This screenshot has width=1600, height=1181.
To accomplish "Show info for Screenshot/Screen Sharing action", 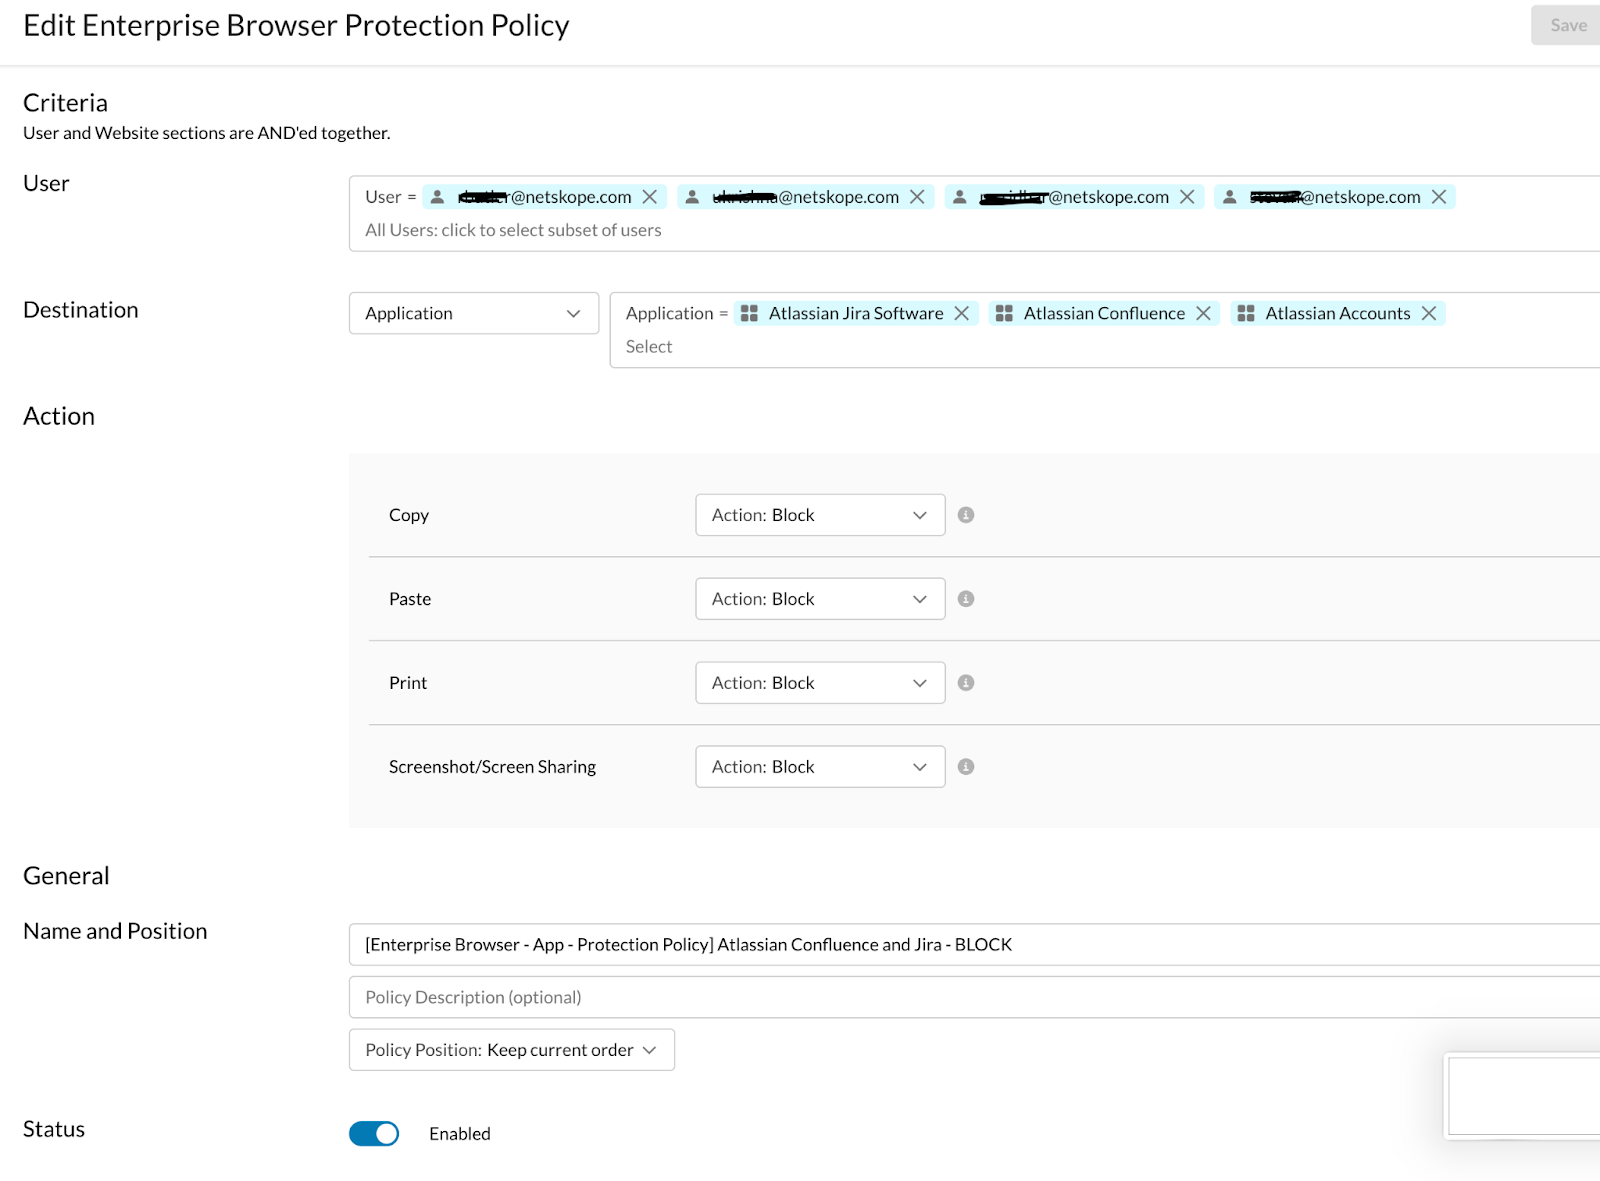I will point(966,767).
